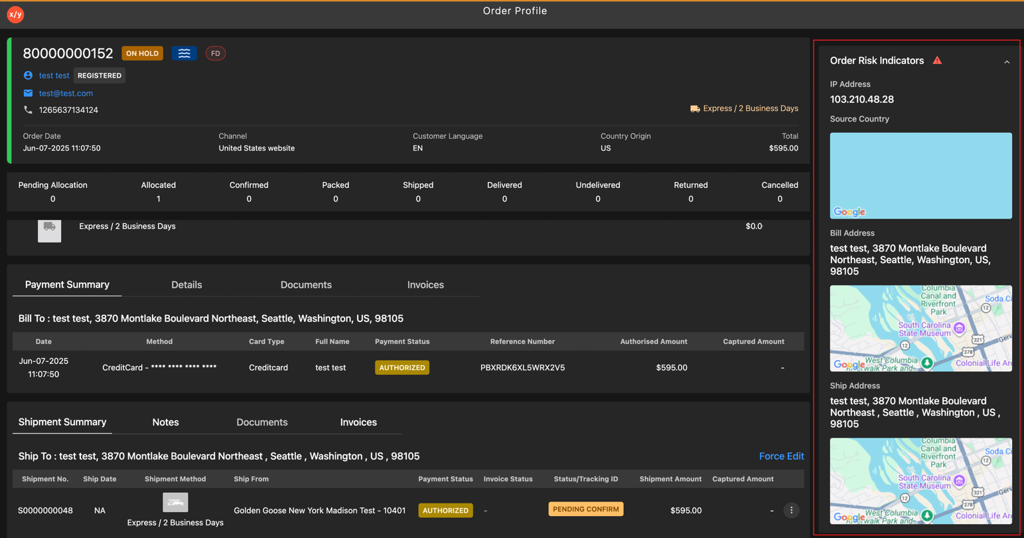The image size is (1024, 538).
Task: Click the shipment AUTHORIZED status badge
Action: click(445, 511)
